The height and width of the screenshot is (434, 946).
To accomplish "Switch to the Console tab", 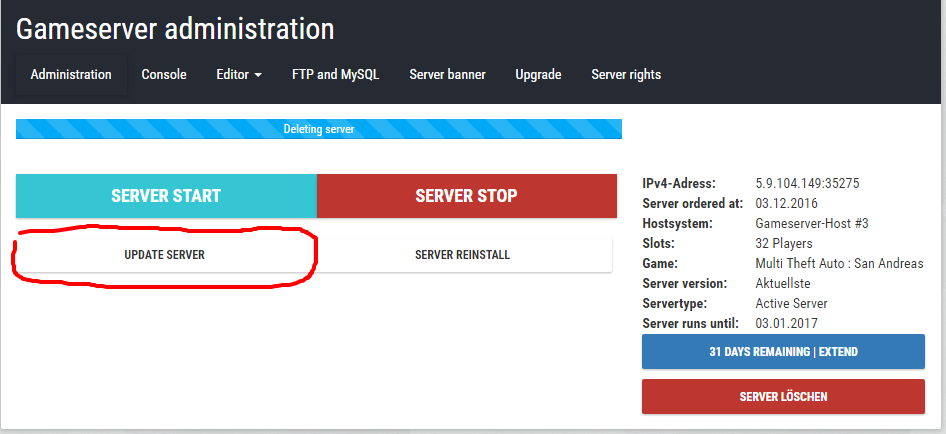I will coord(164,75).
